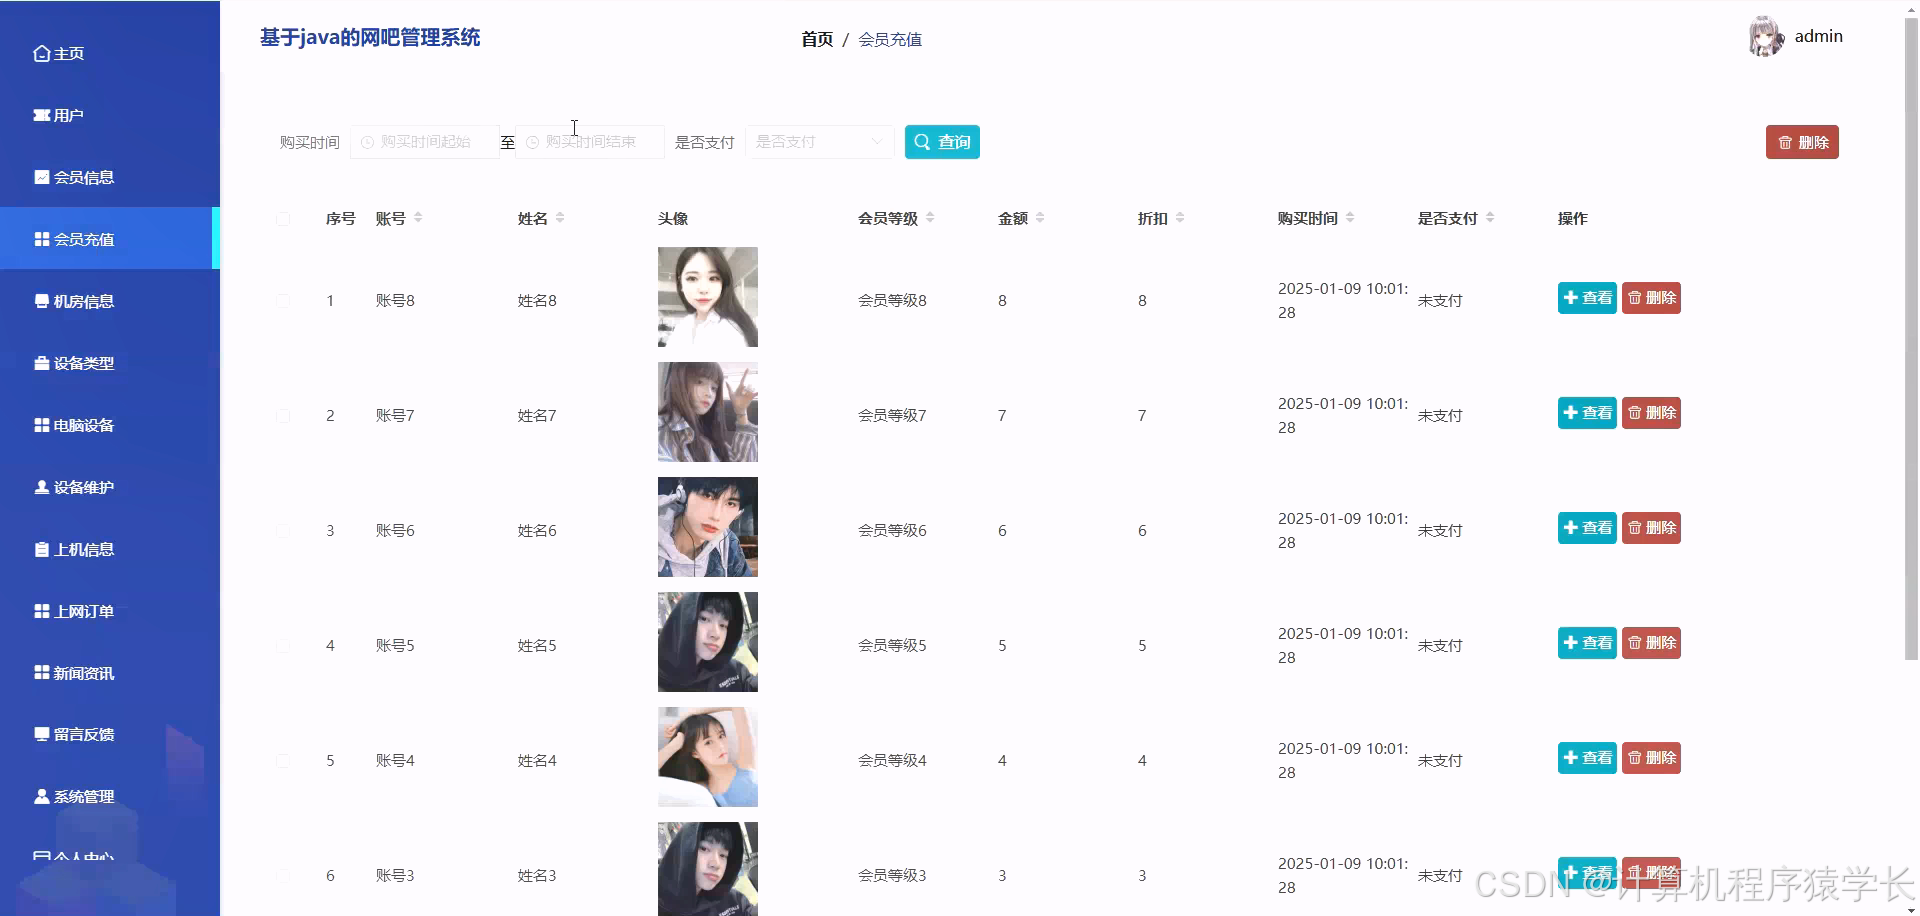1920x916 pixels.
Task: Click the 留言反馈 monitor icon
Action: pos(42,735)
